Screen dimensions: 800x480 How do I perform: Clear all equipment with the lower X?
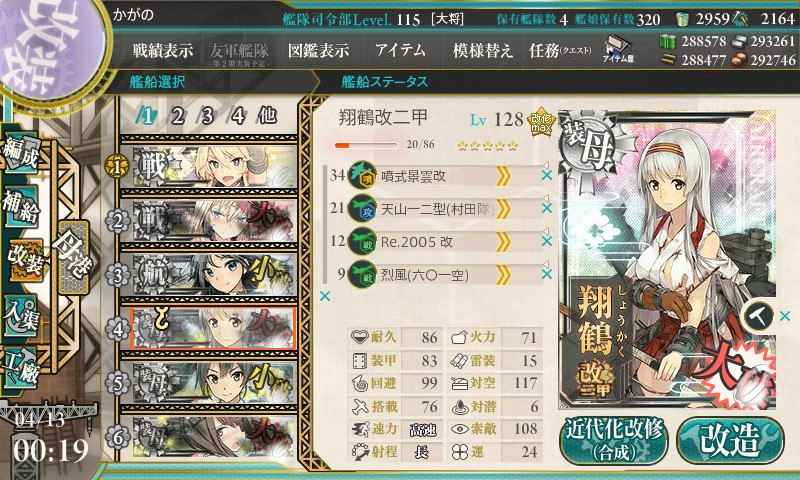click(324, 296)
